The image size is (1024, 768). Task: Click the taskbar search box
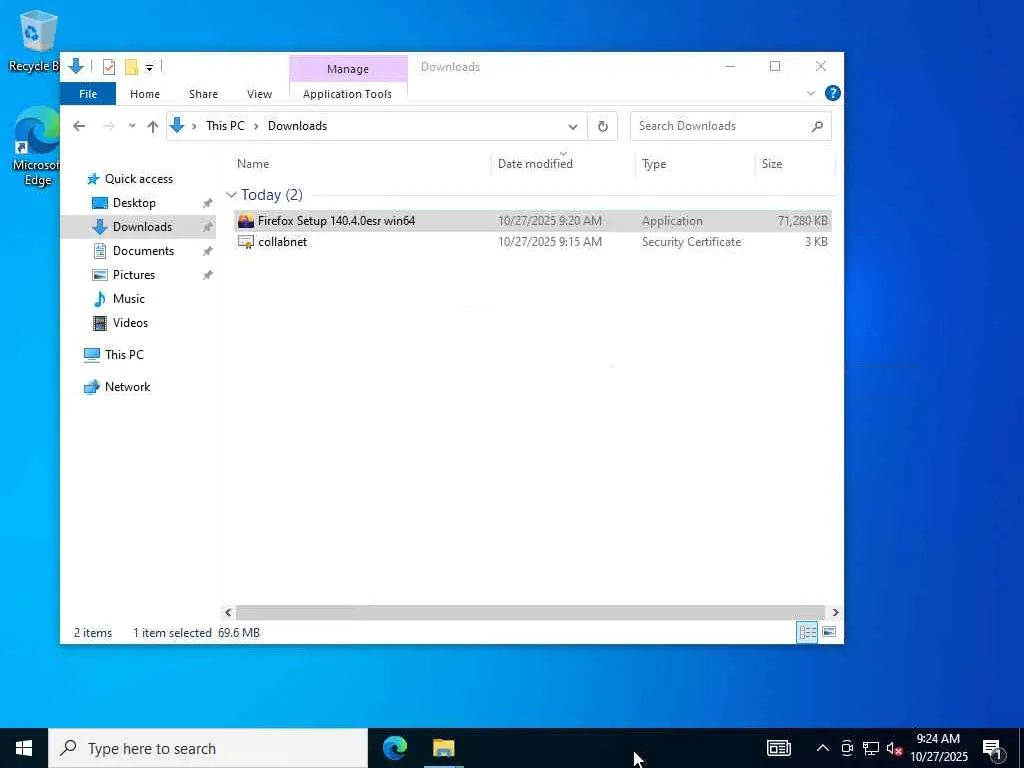point(208,748)
